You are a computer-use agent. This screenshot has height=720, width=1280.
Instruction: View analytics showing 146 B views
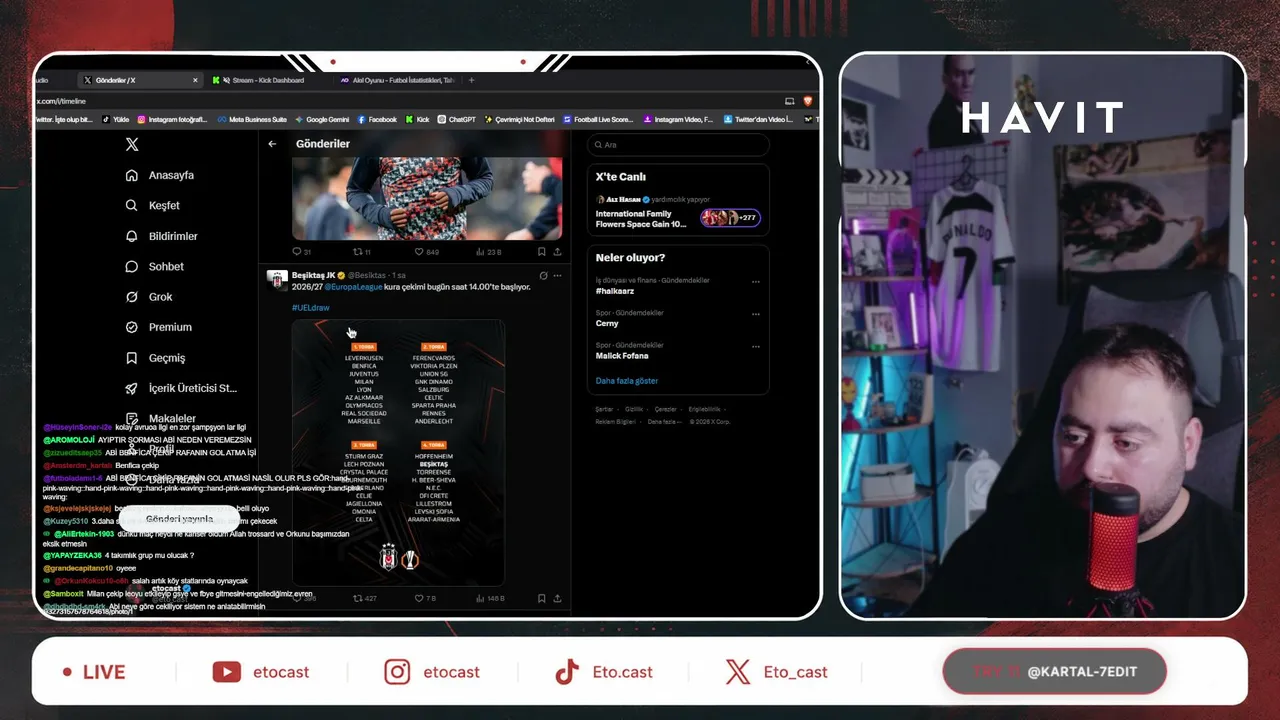click(x=490, y=598)
